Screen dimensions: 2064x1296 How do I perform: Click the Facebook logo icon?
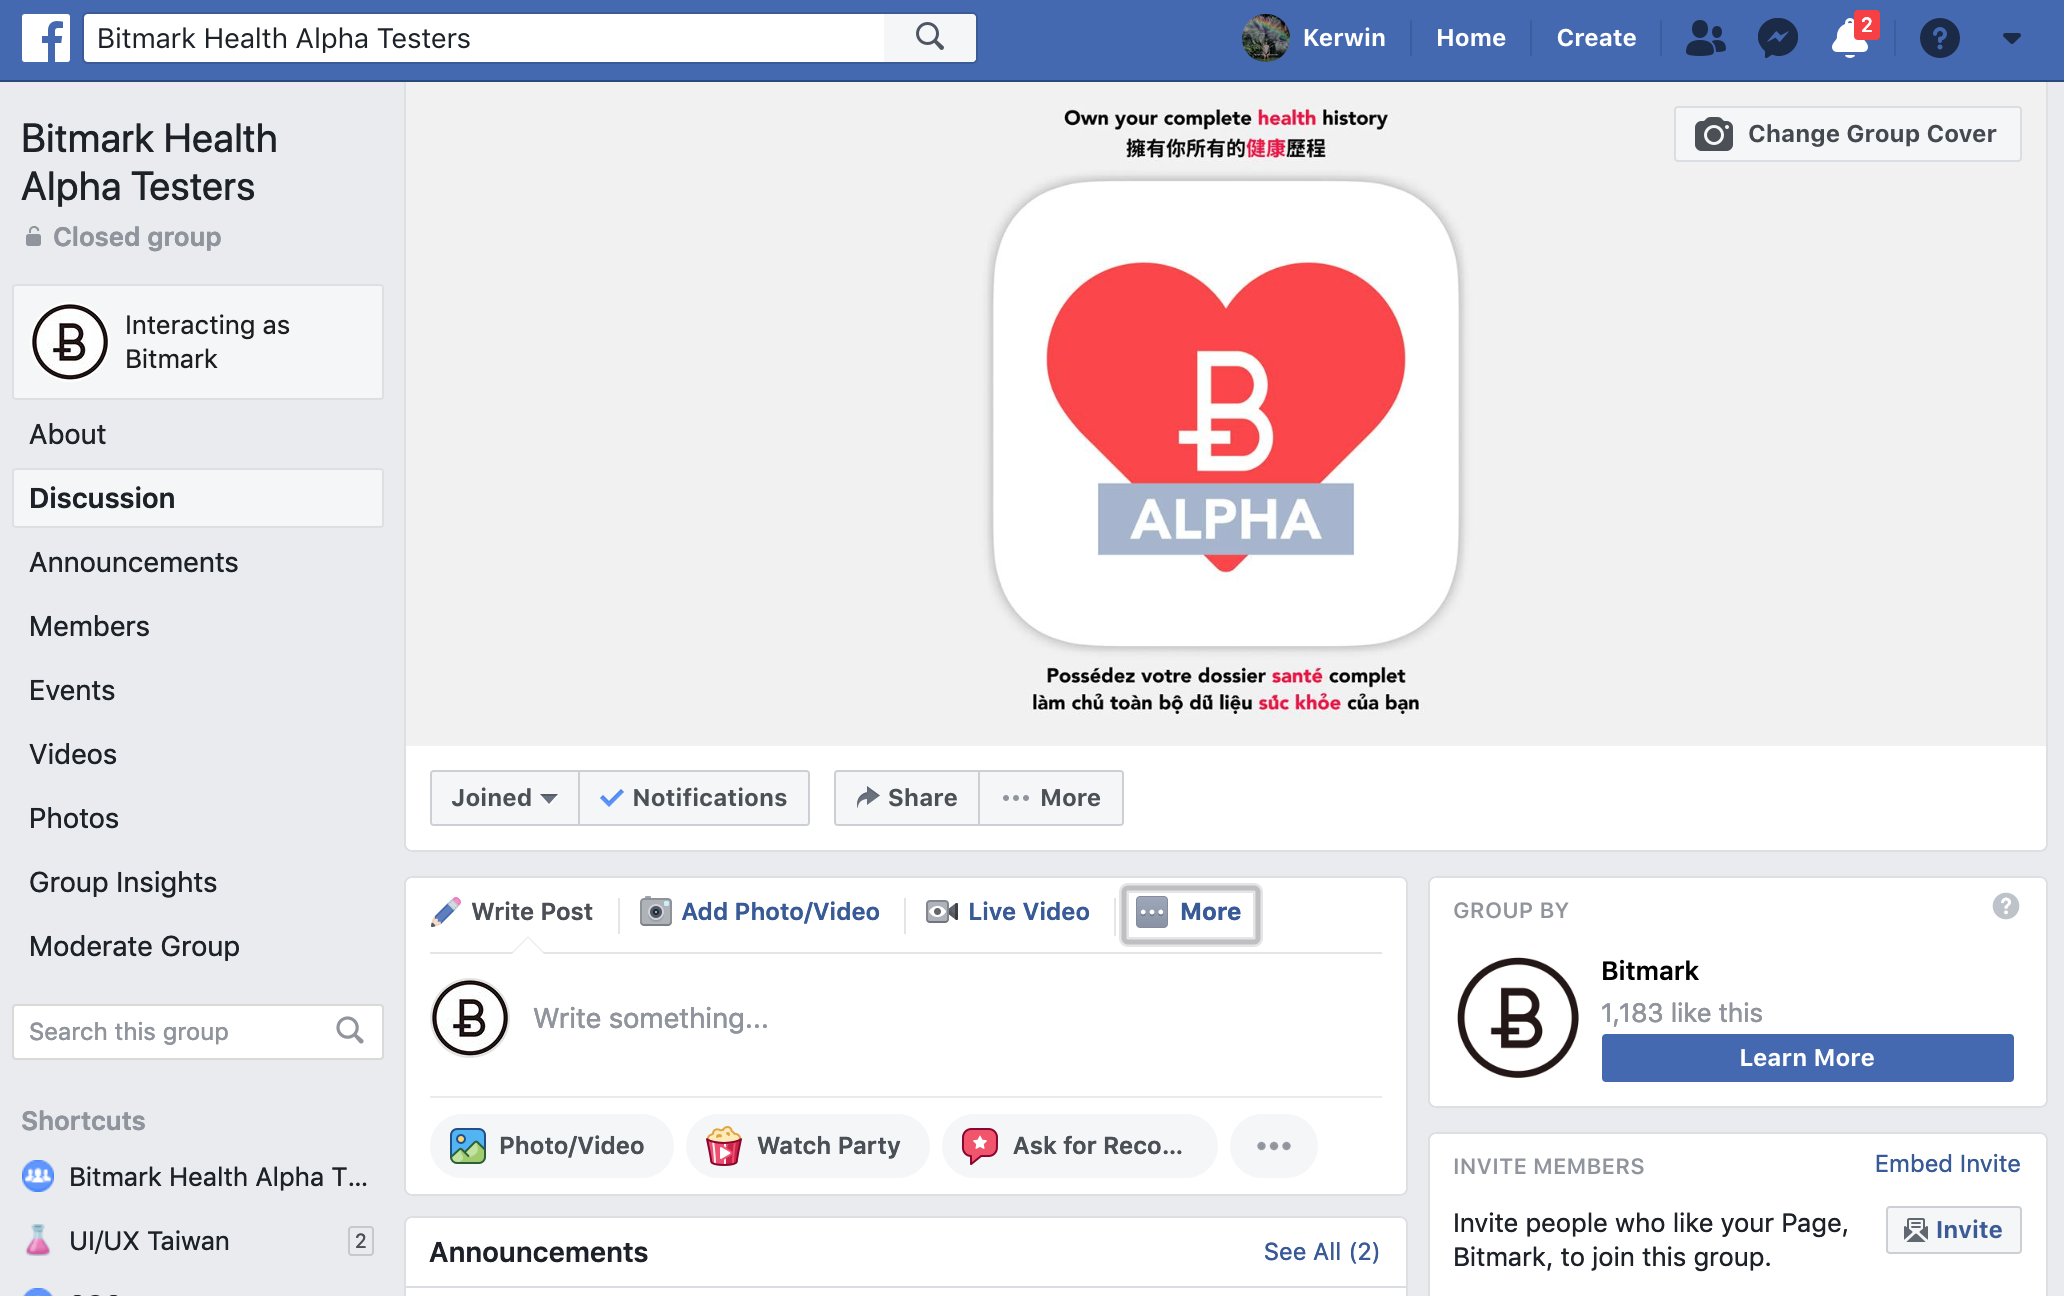tap(46, 39)
